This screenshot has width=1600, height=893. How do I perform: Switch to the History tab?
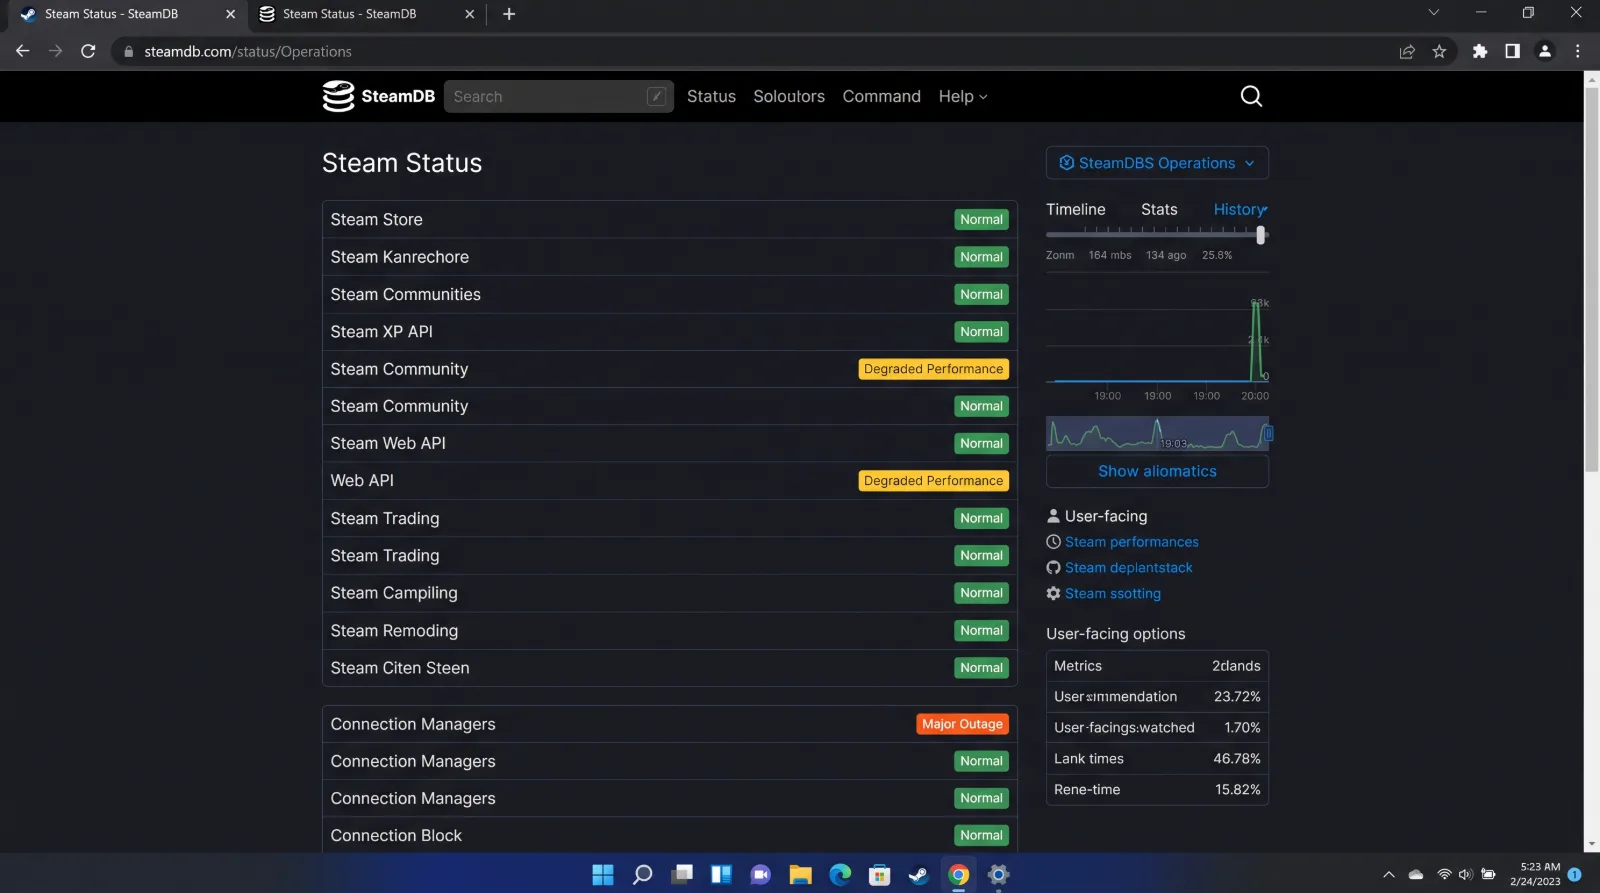(1240, 209)
